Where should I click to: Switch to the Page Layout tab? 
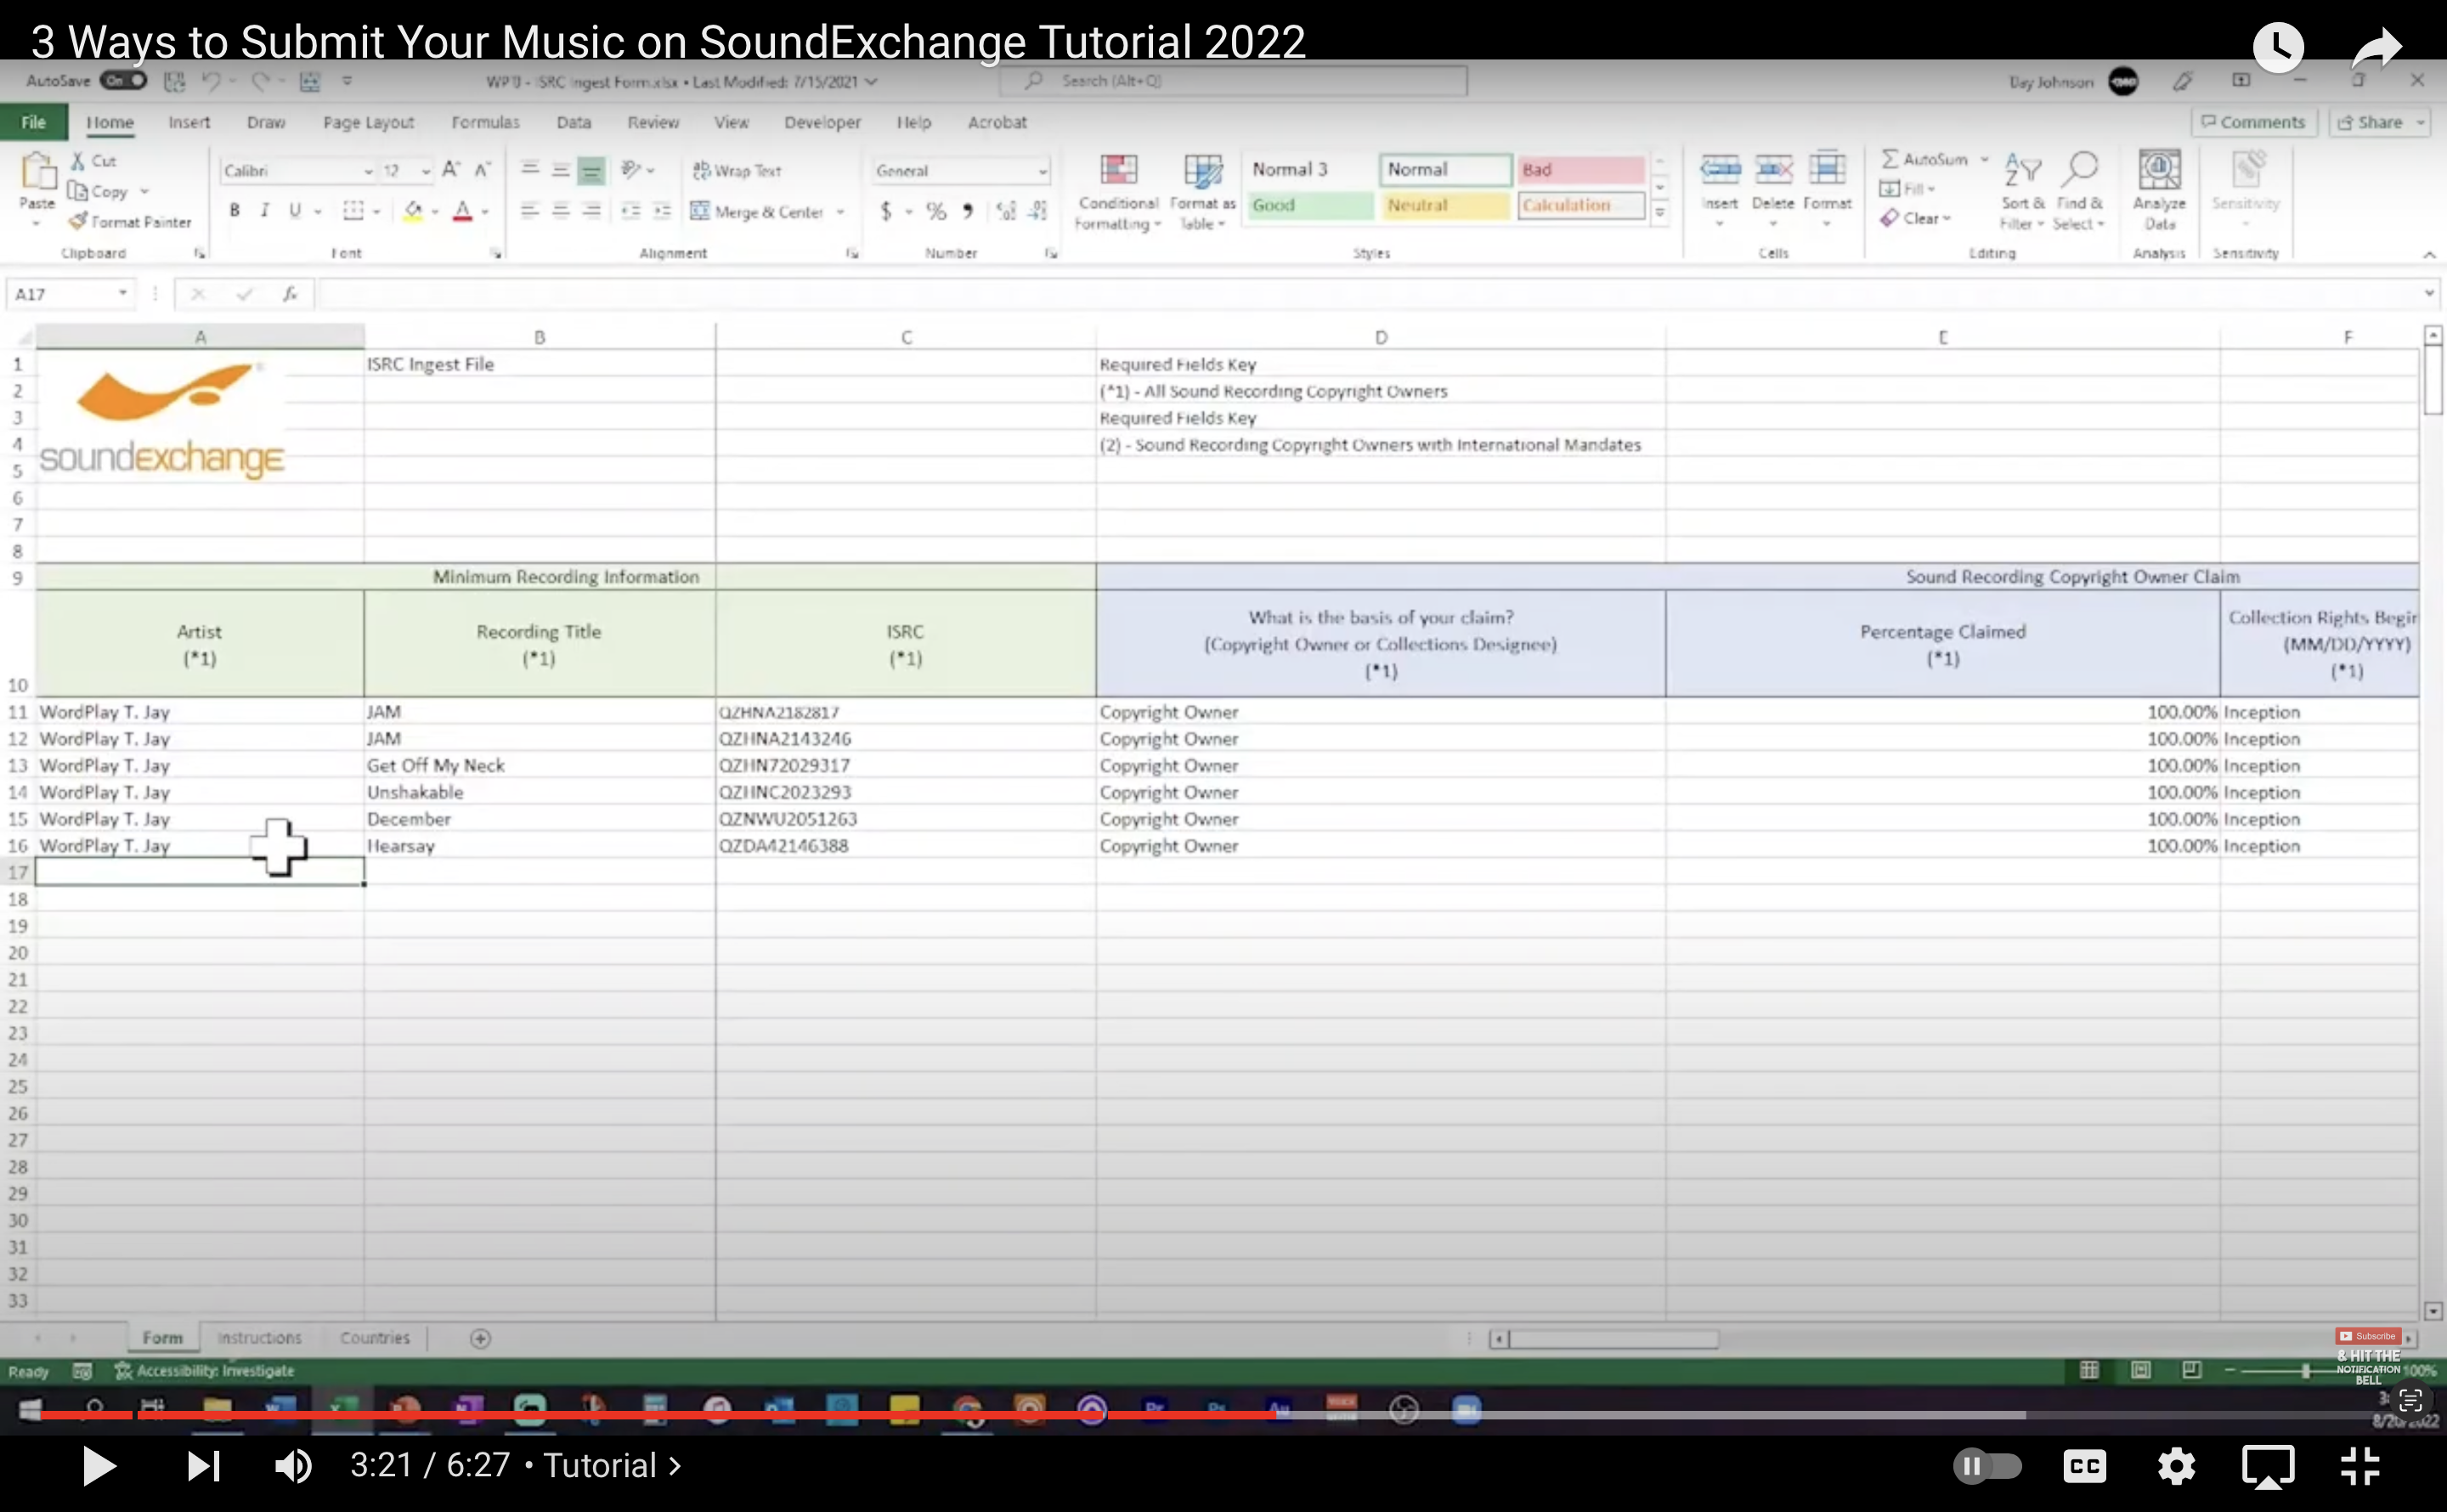(x=368, y=122)
